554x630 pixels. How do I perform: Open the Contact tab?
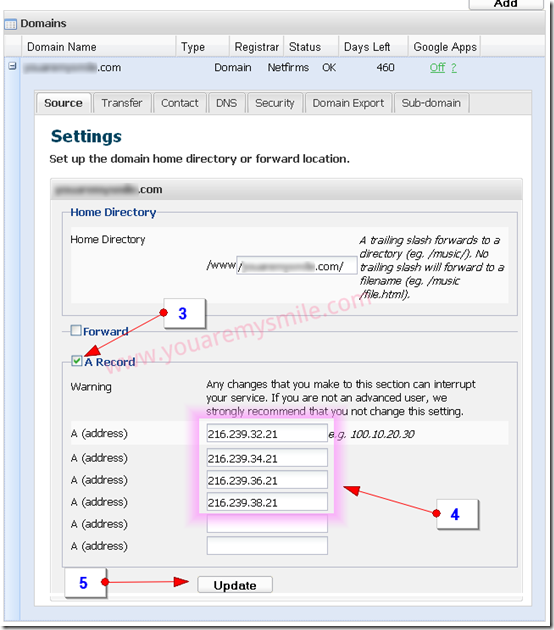(x=180, y=103)
